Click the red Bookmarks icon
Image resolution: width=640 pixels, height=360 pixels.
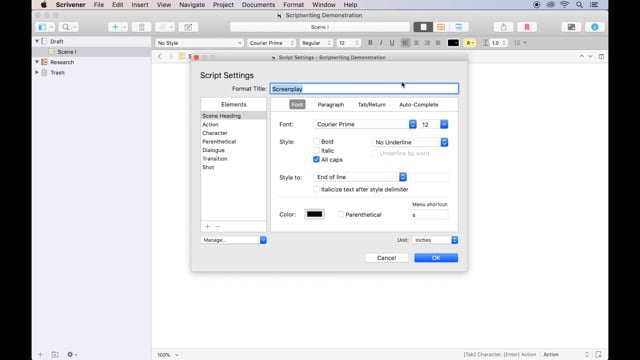[x=527, y=27]
